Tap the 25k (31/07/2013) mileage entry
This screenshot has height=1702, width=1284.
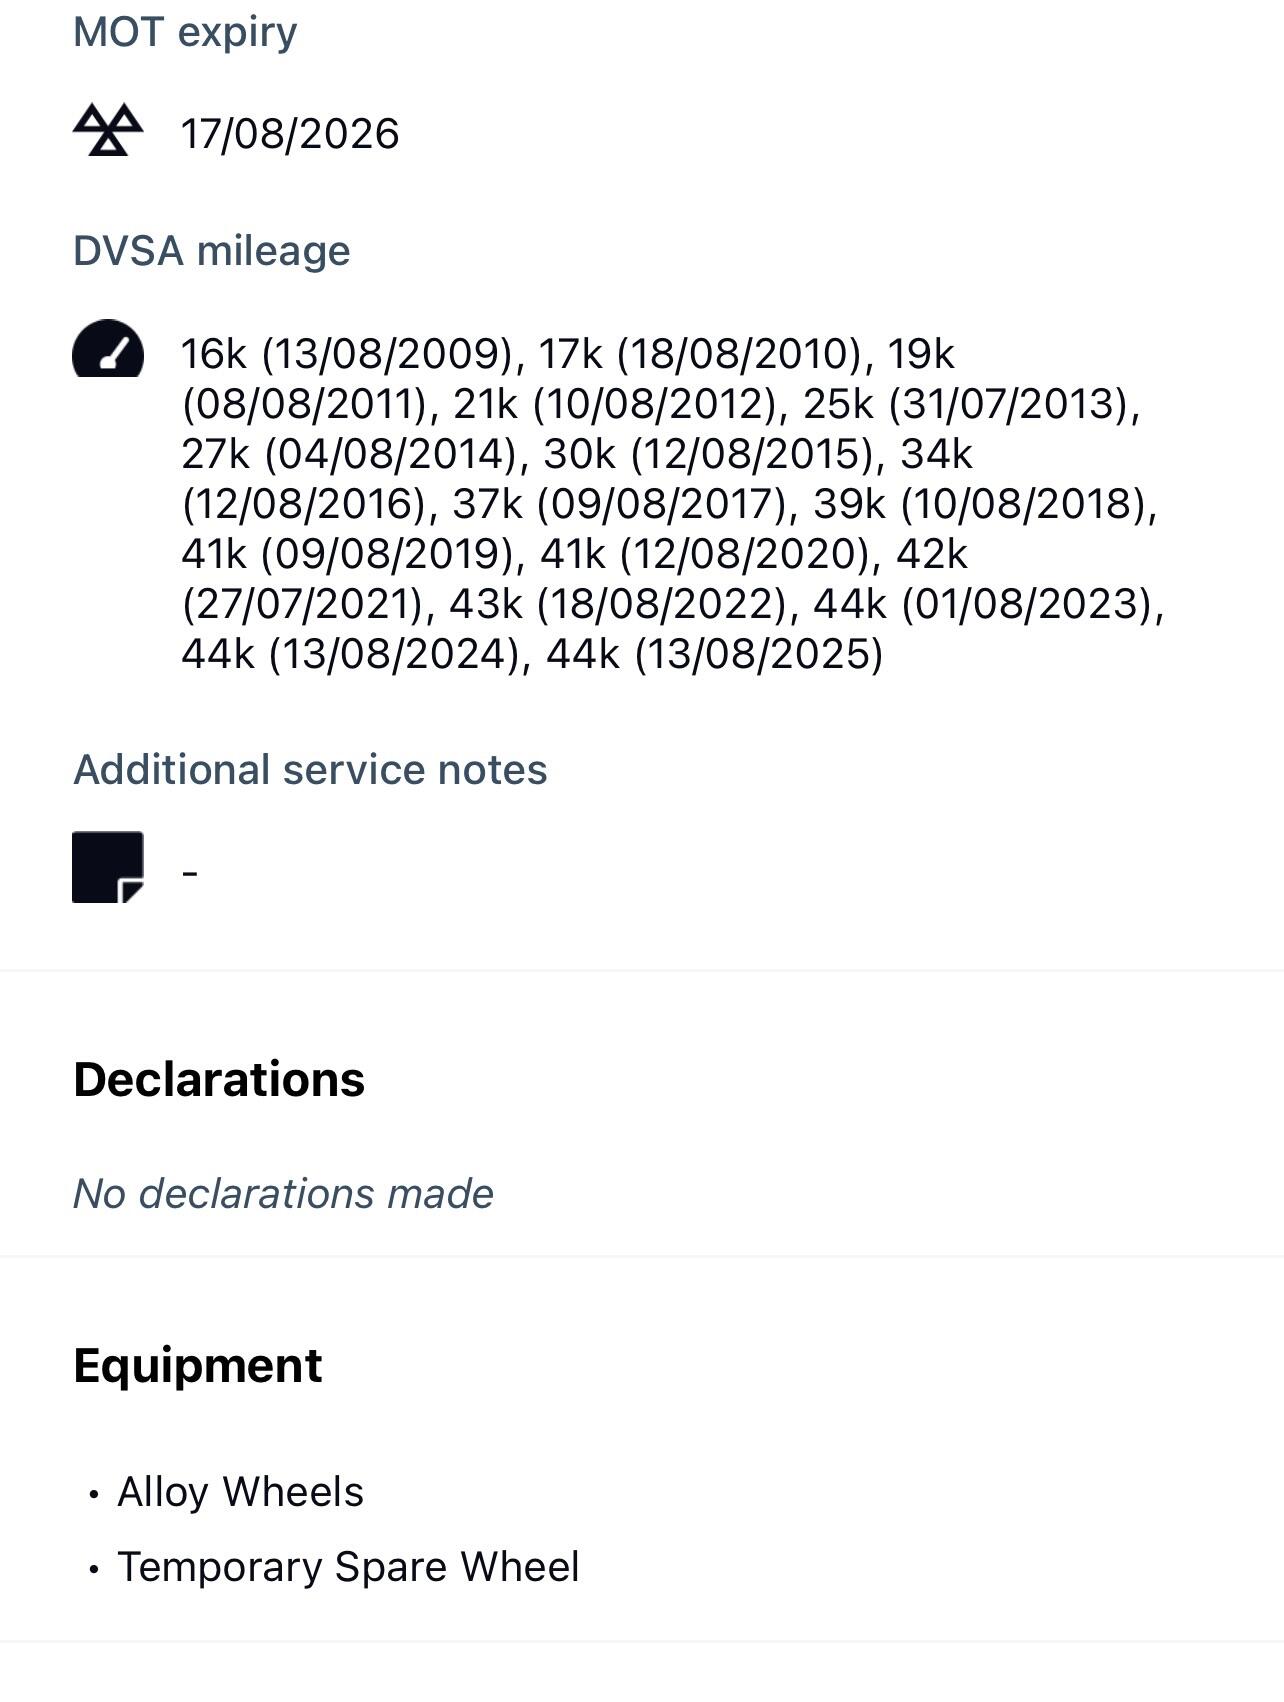point(970,404)
